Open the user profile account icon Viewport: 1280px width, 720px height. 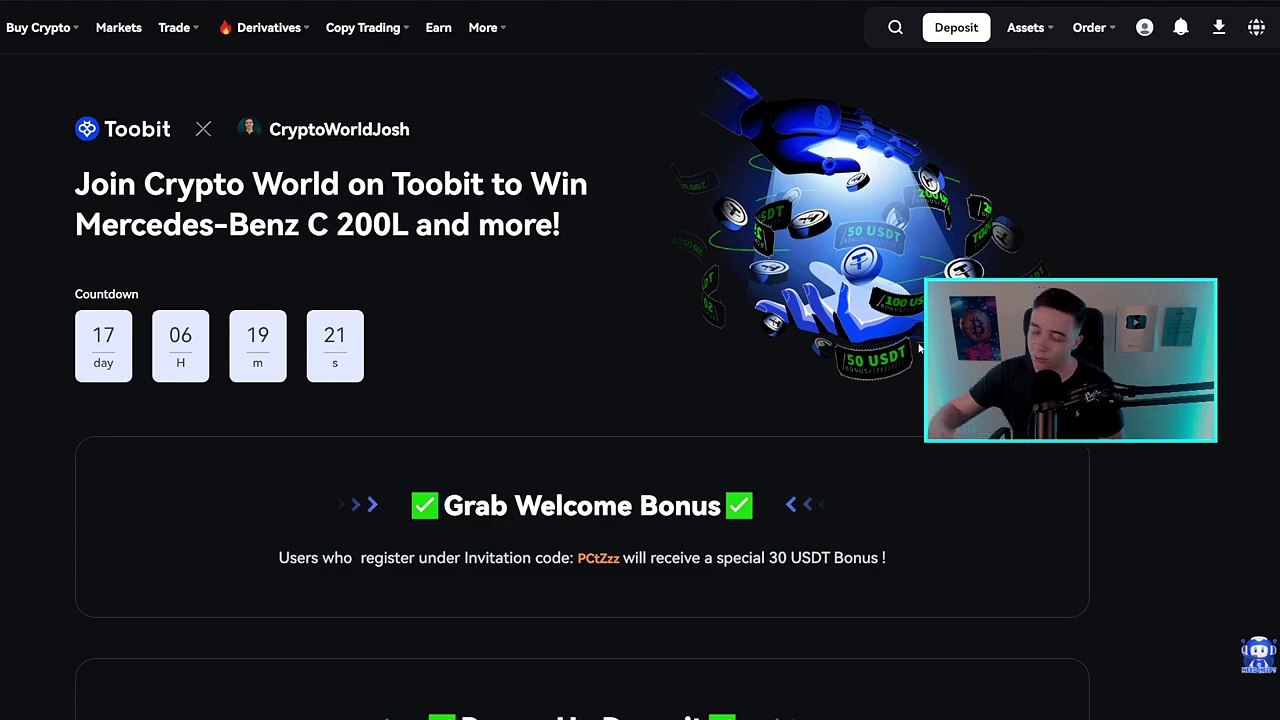[1144, 28]
